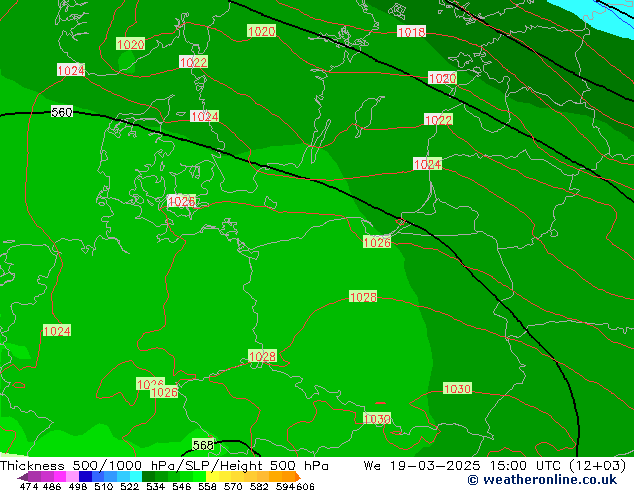Click the 560 height contour label
Image resolution: width=634 pixels, height=490 pixels.
click(x=62, y=112)
